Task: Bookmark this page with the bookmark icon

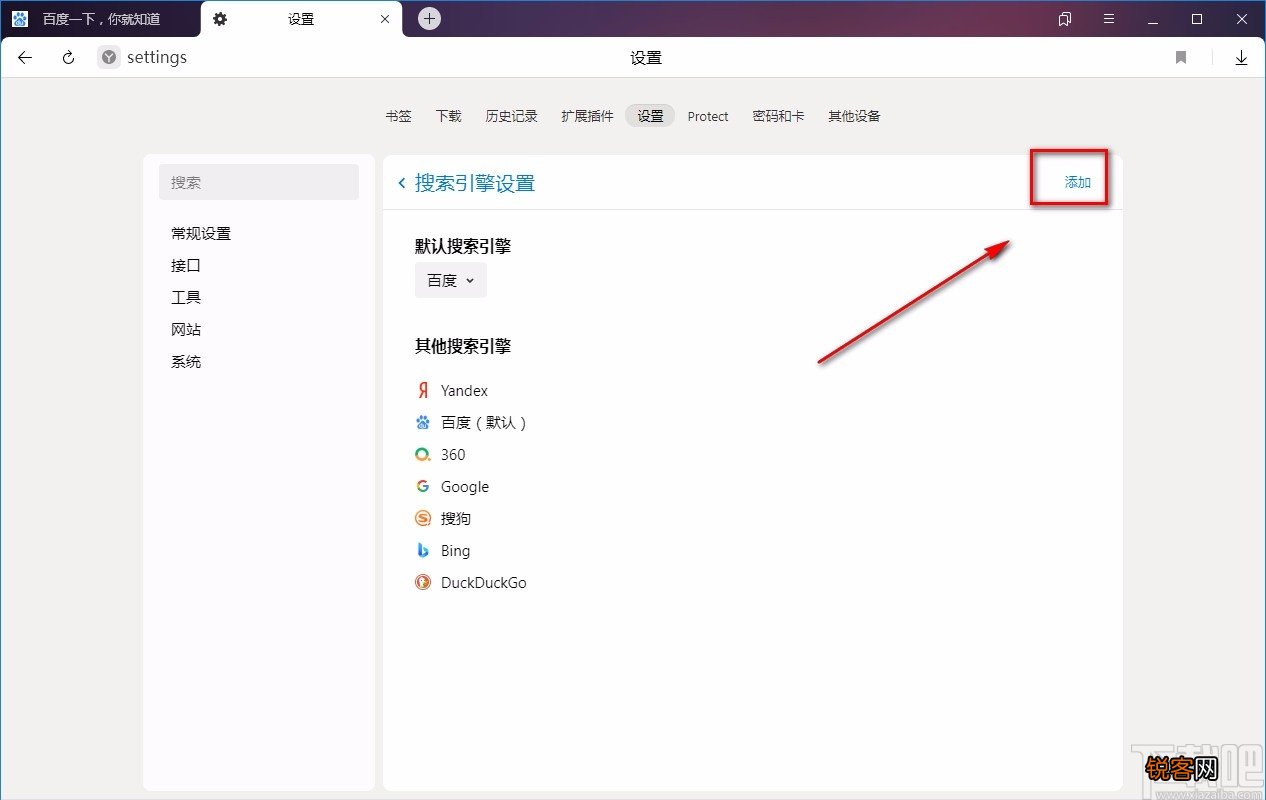Action: [1181, 58]
